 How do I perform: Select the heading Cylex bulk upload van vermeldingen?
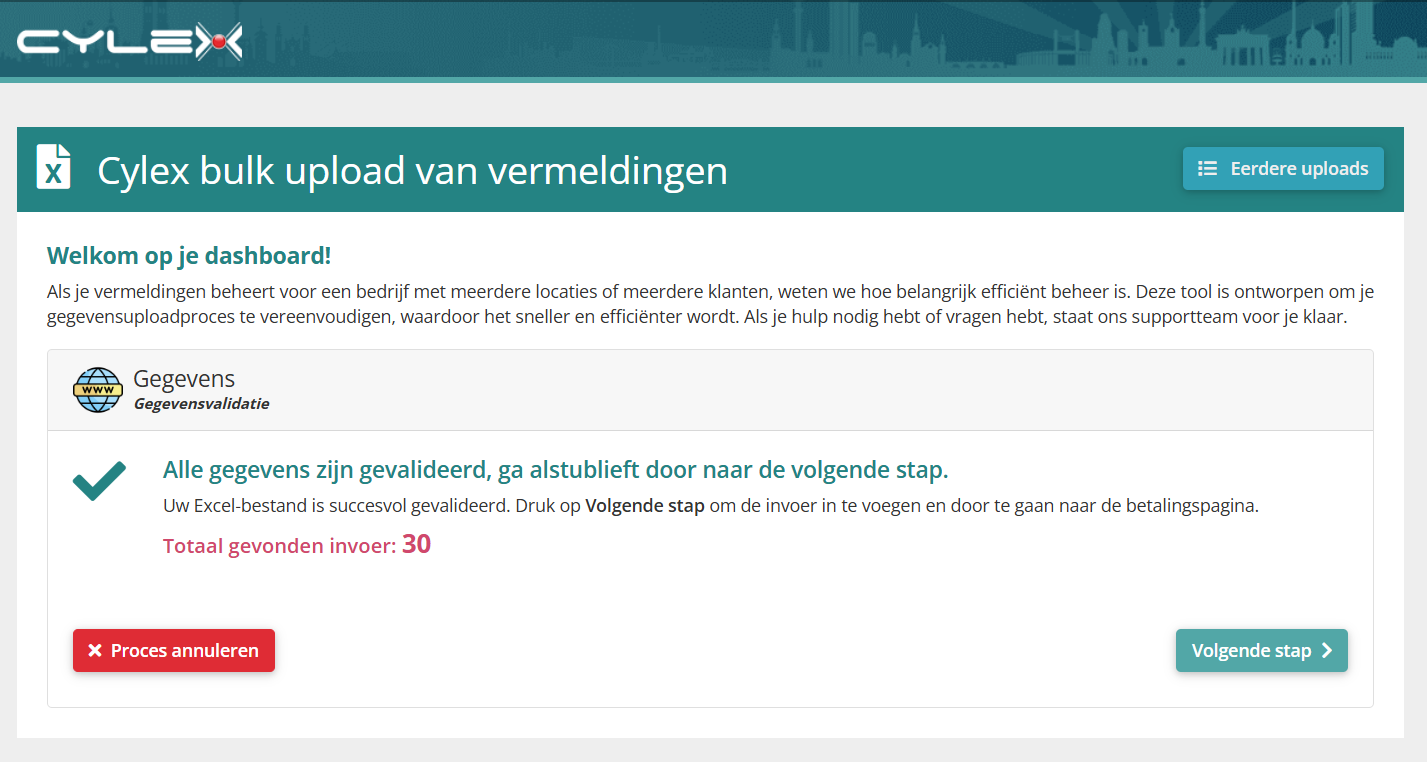412,171
